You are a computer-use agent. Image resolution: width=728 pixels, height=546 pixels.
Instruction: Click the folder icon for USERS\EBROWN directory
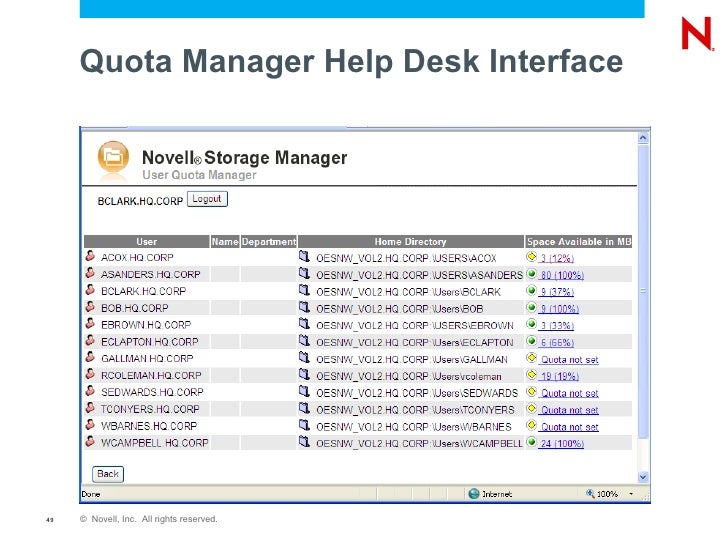(304, 324)
